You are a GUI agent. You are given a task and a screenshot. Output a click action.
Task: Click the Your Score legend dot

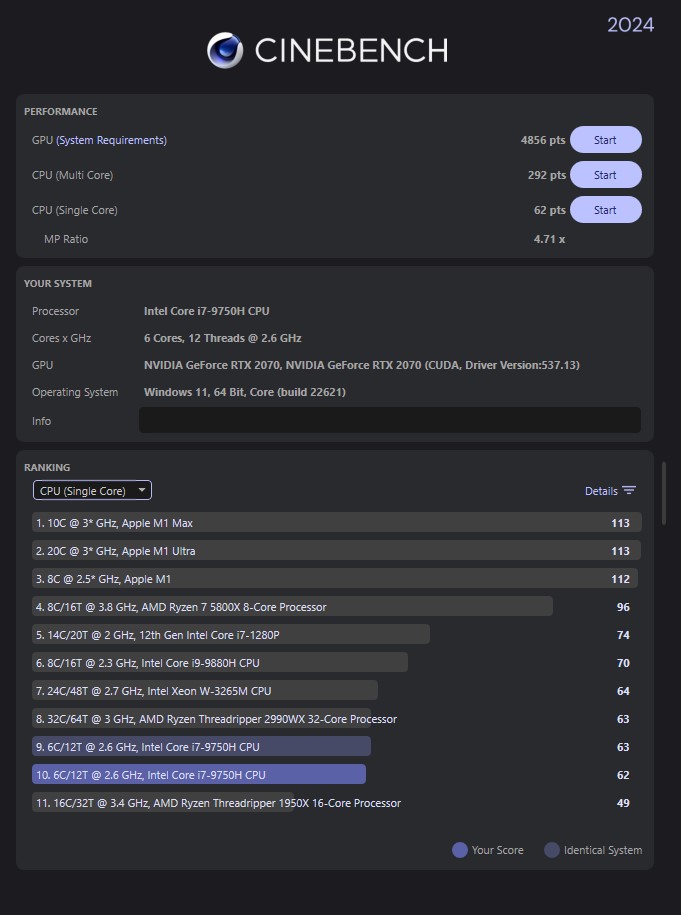point(460,850)
